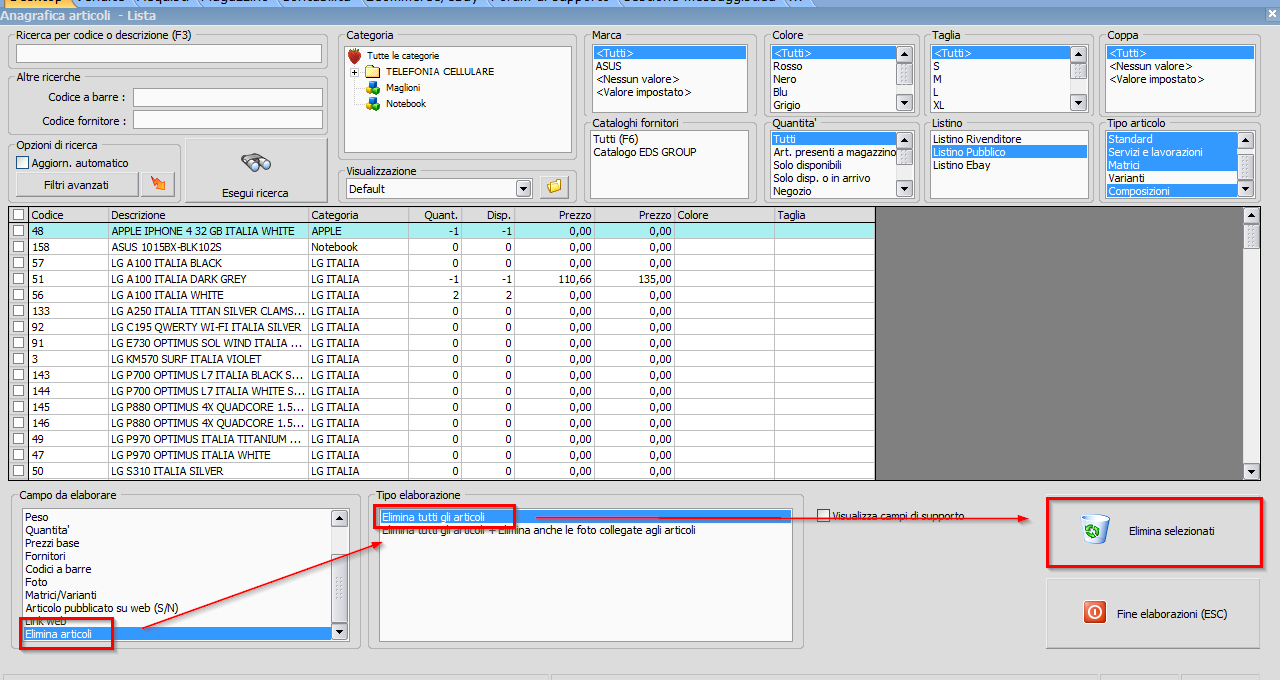Select checkbox of LG S310 ITALIA SILVER row

point(18,471)
